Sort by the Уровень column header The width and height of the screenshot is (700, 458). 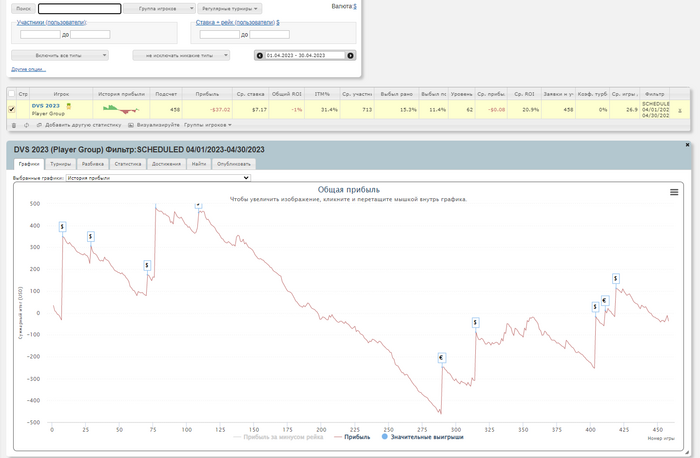(x=462, y=94)
